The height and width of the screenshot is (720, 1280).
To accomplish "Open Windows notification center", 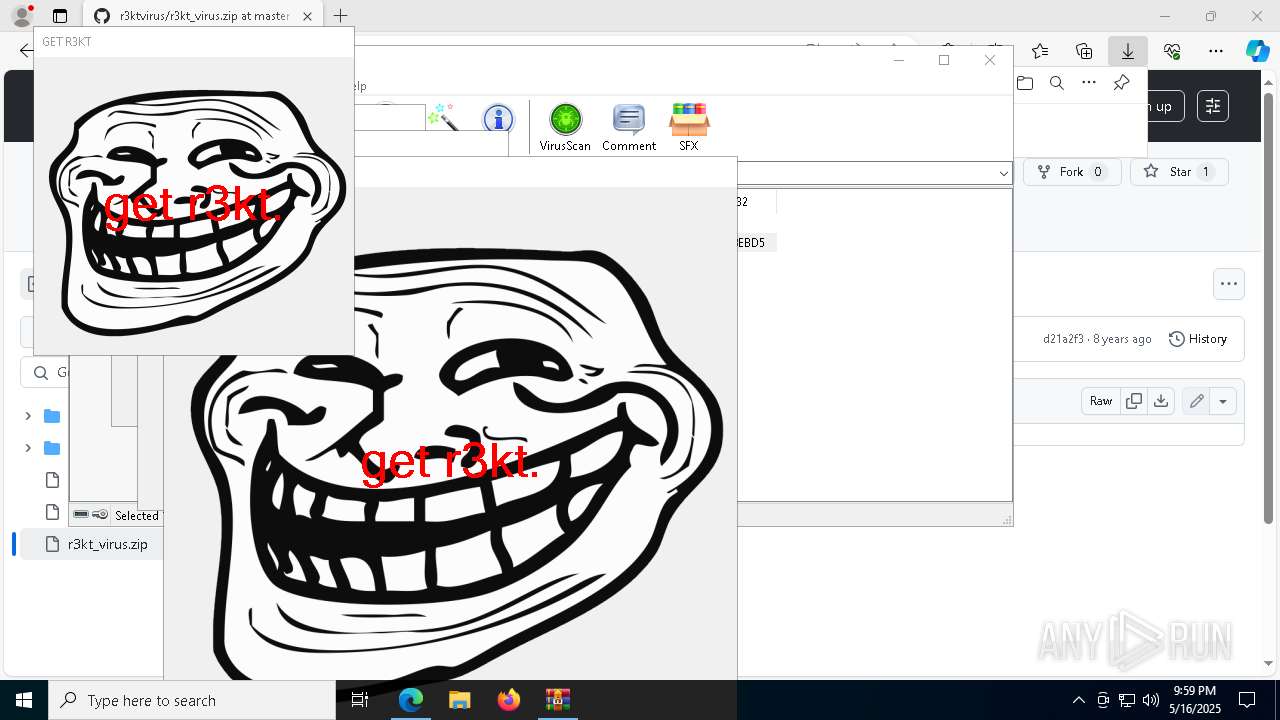I will coord(1247,700).
